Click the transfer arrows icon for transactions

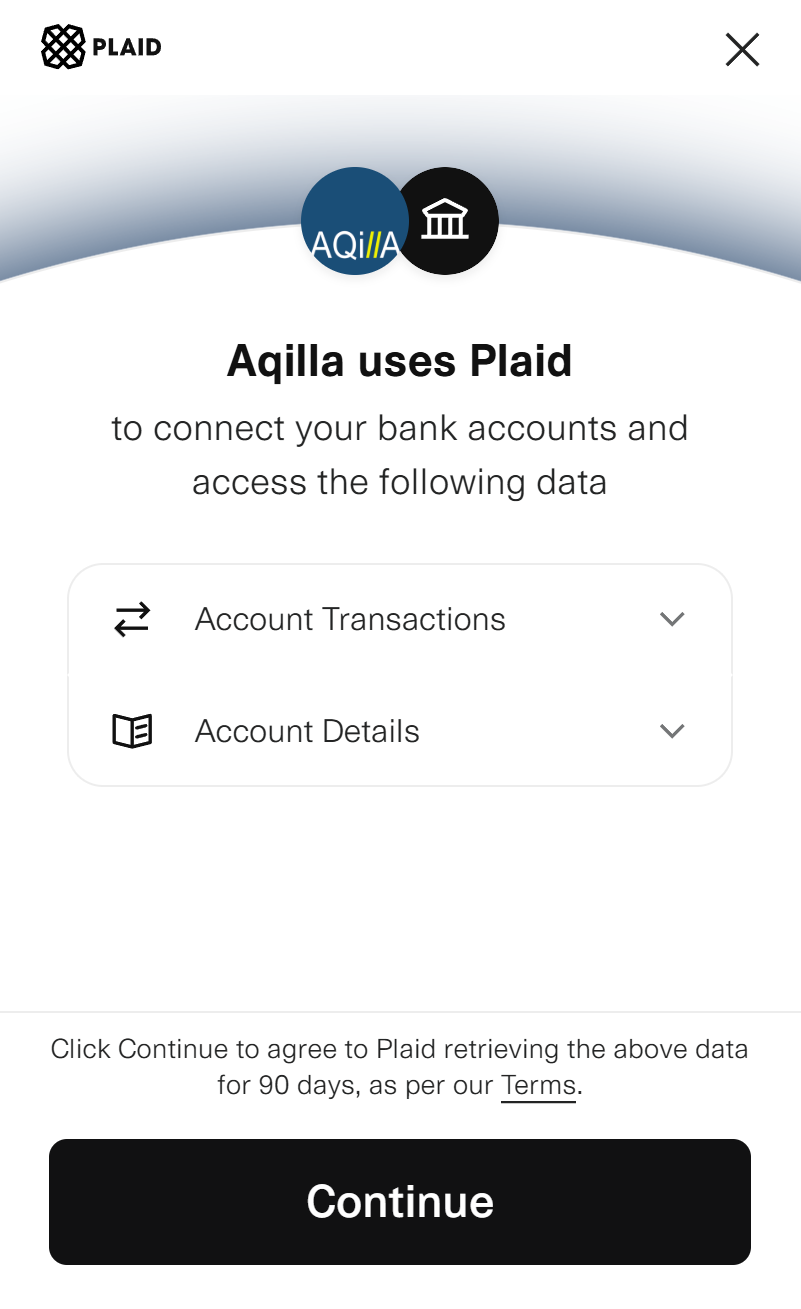click(132, 619)
